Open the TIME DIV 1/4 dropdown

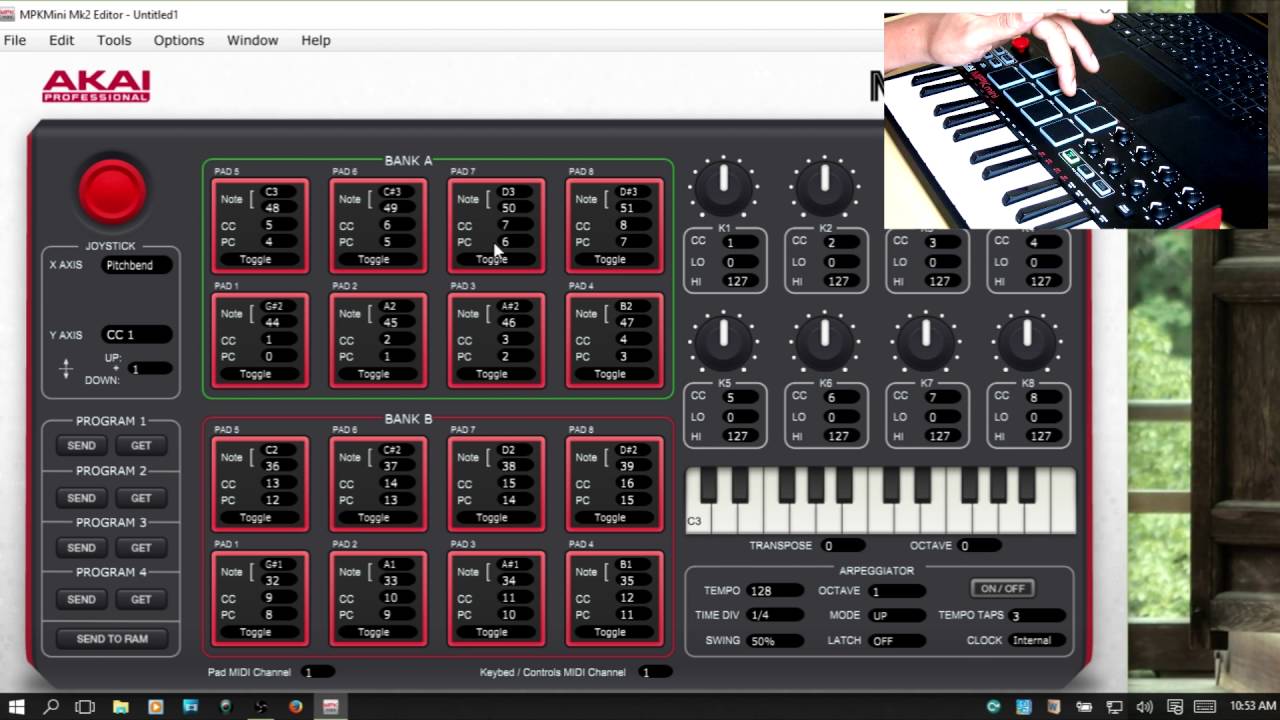774,615
